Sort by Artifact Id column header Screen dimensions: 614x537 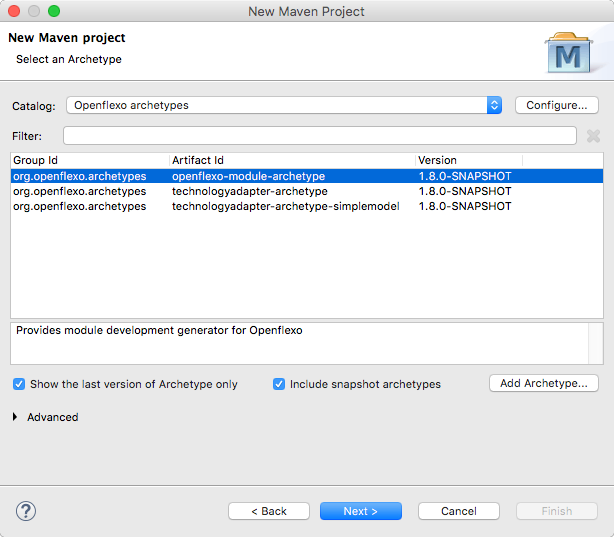pyautogui.click(x=292, y=160)
